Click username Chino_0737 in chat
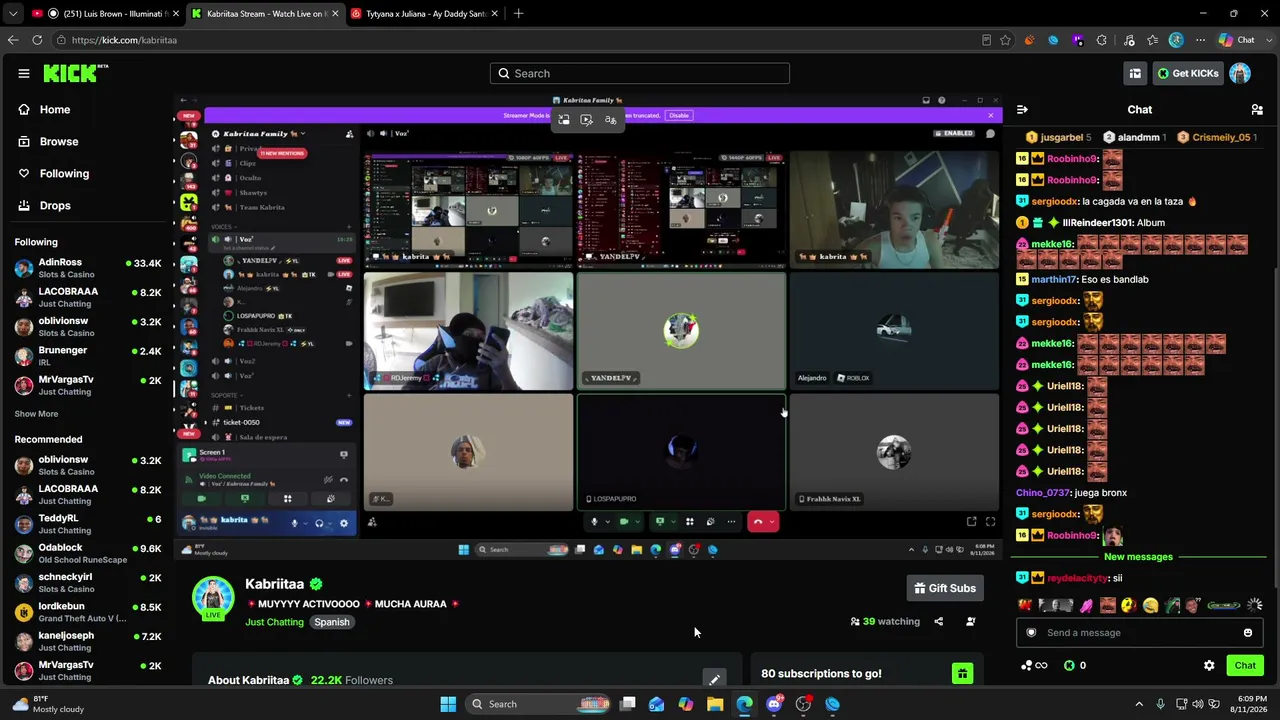This screenshot has height=720, width=1280. tap(1043, 493)
